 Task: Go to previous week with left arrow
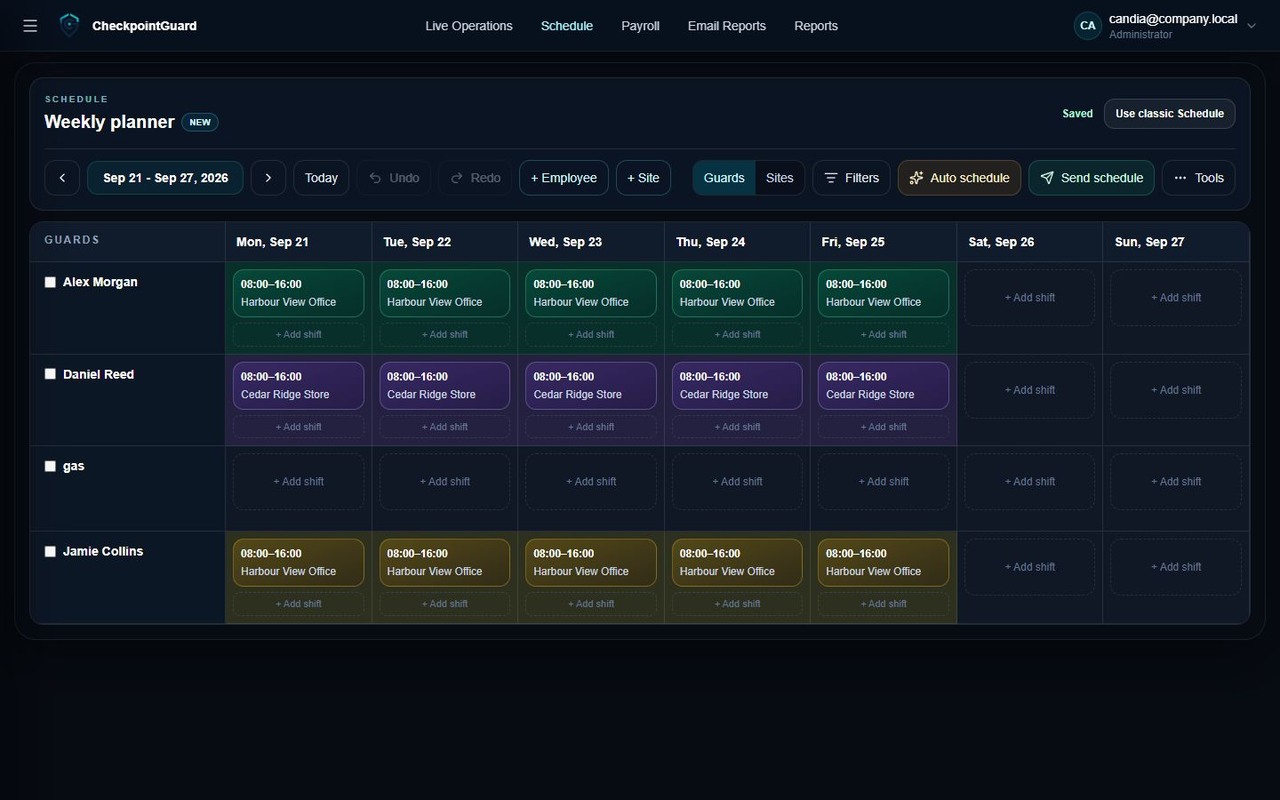pos(62,178)
